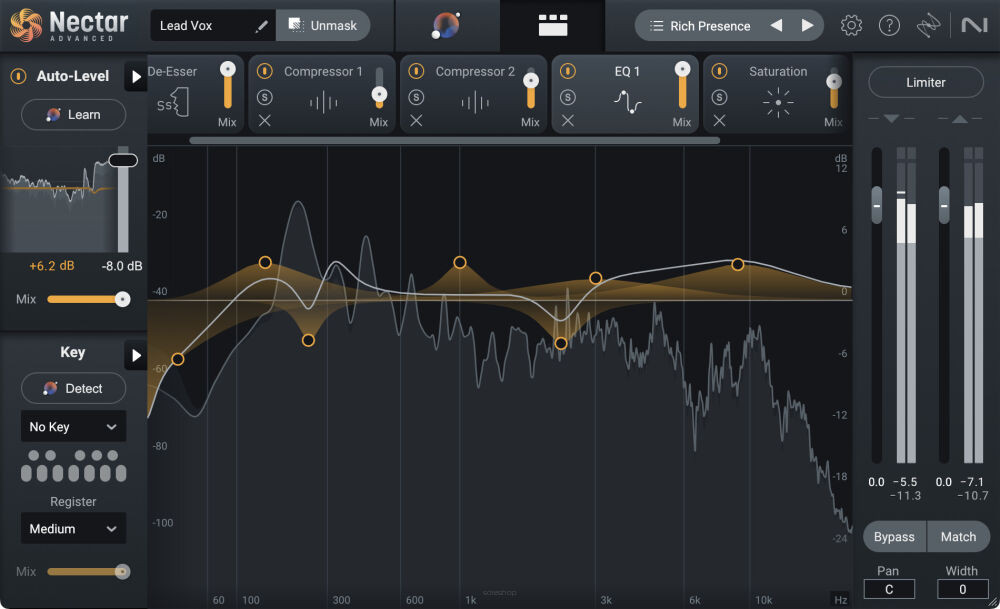1000x609 pixels.
Task: Open the Vocal Assistant orb view
Action: pos(446,26)
